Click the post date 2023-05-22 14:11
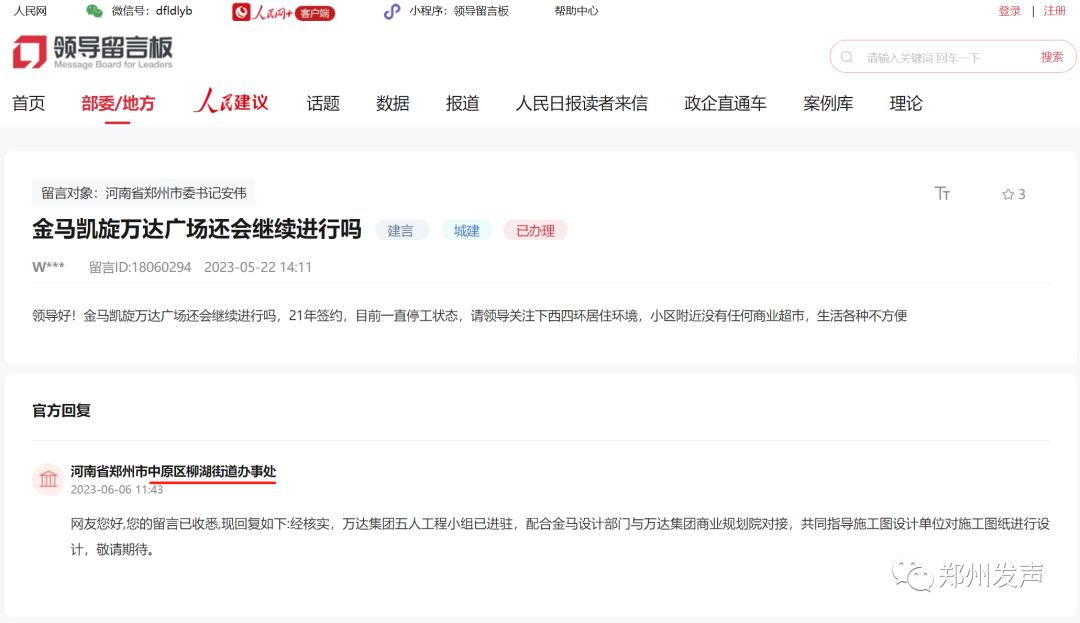The height and width of the screenshot is (623, 1080). coord(258,267)
